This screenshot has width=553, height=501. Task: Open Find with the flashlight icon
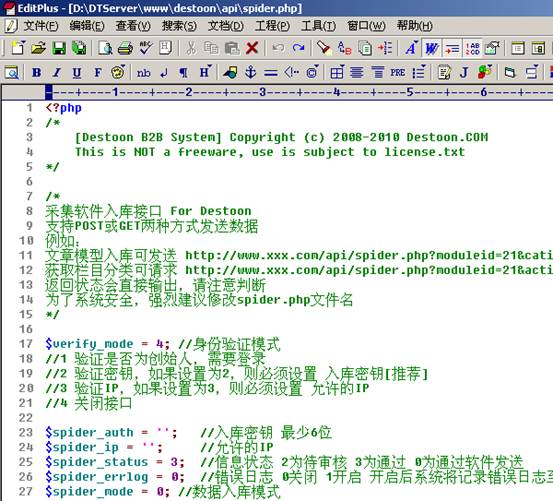tap(323, 48)
